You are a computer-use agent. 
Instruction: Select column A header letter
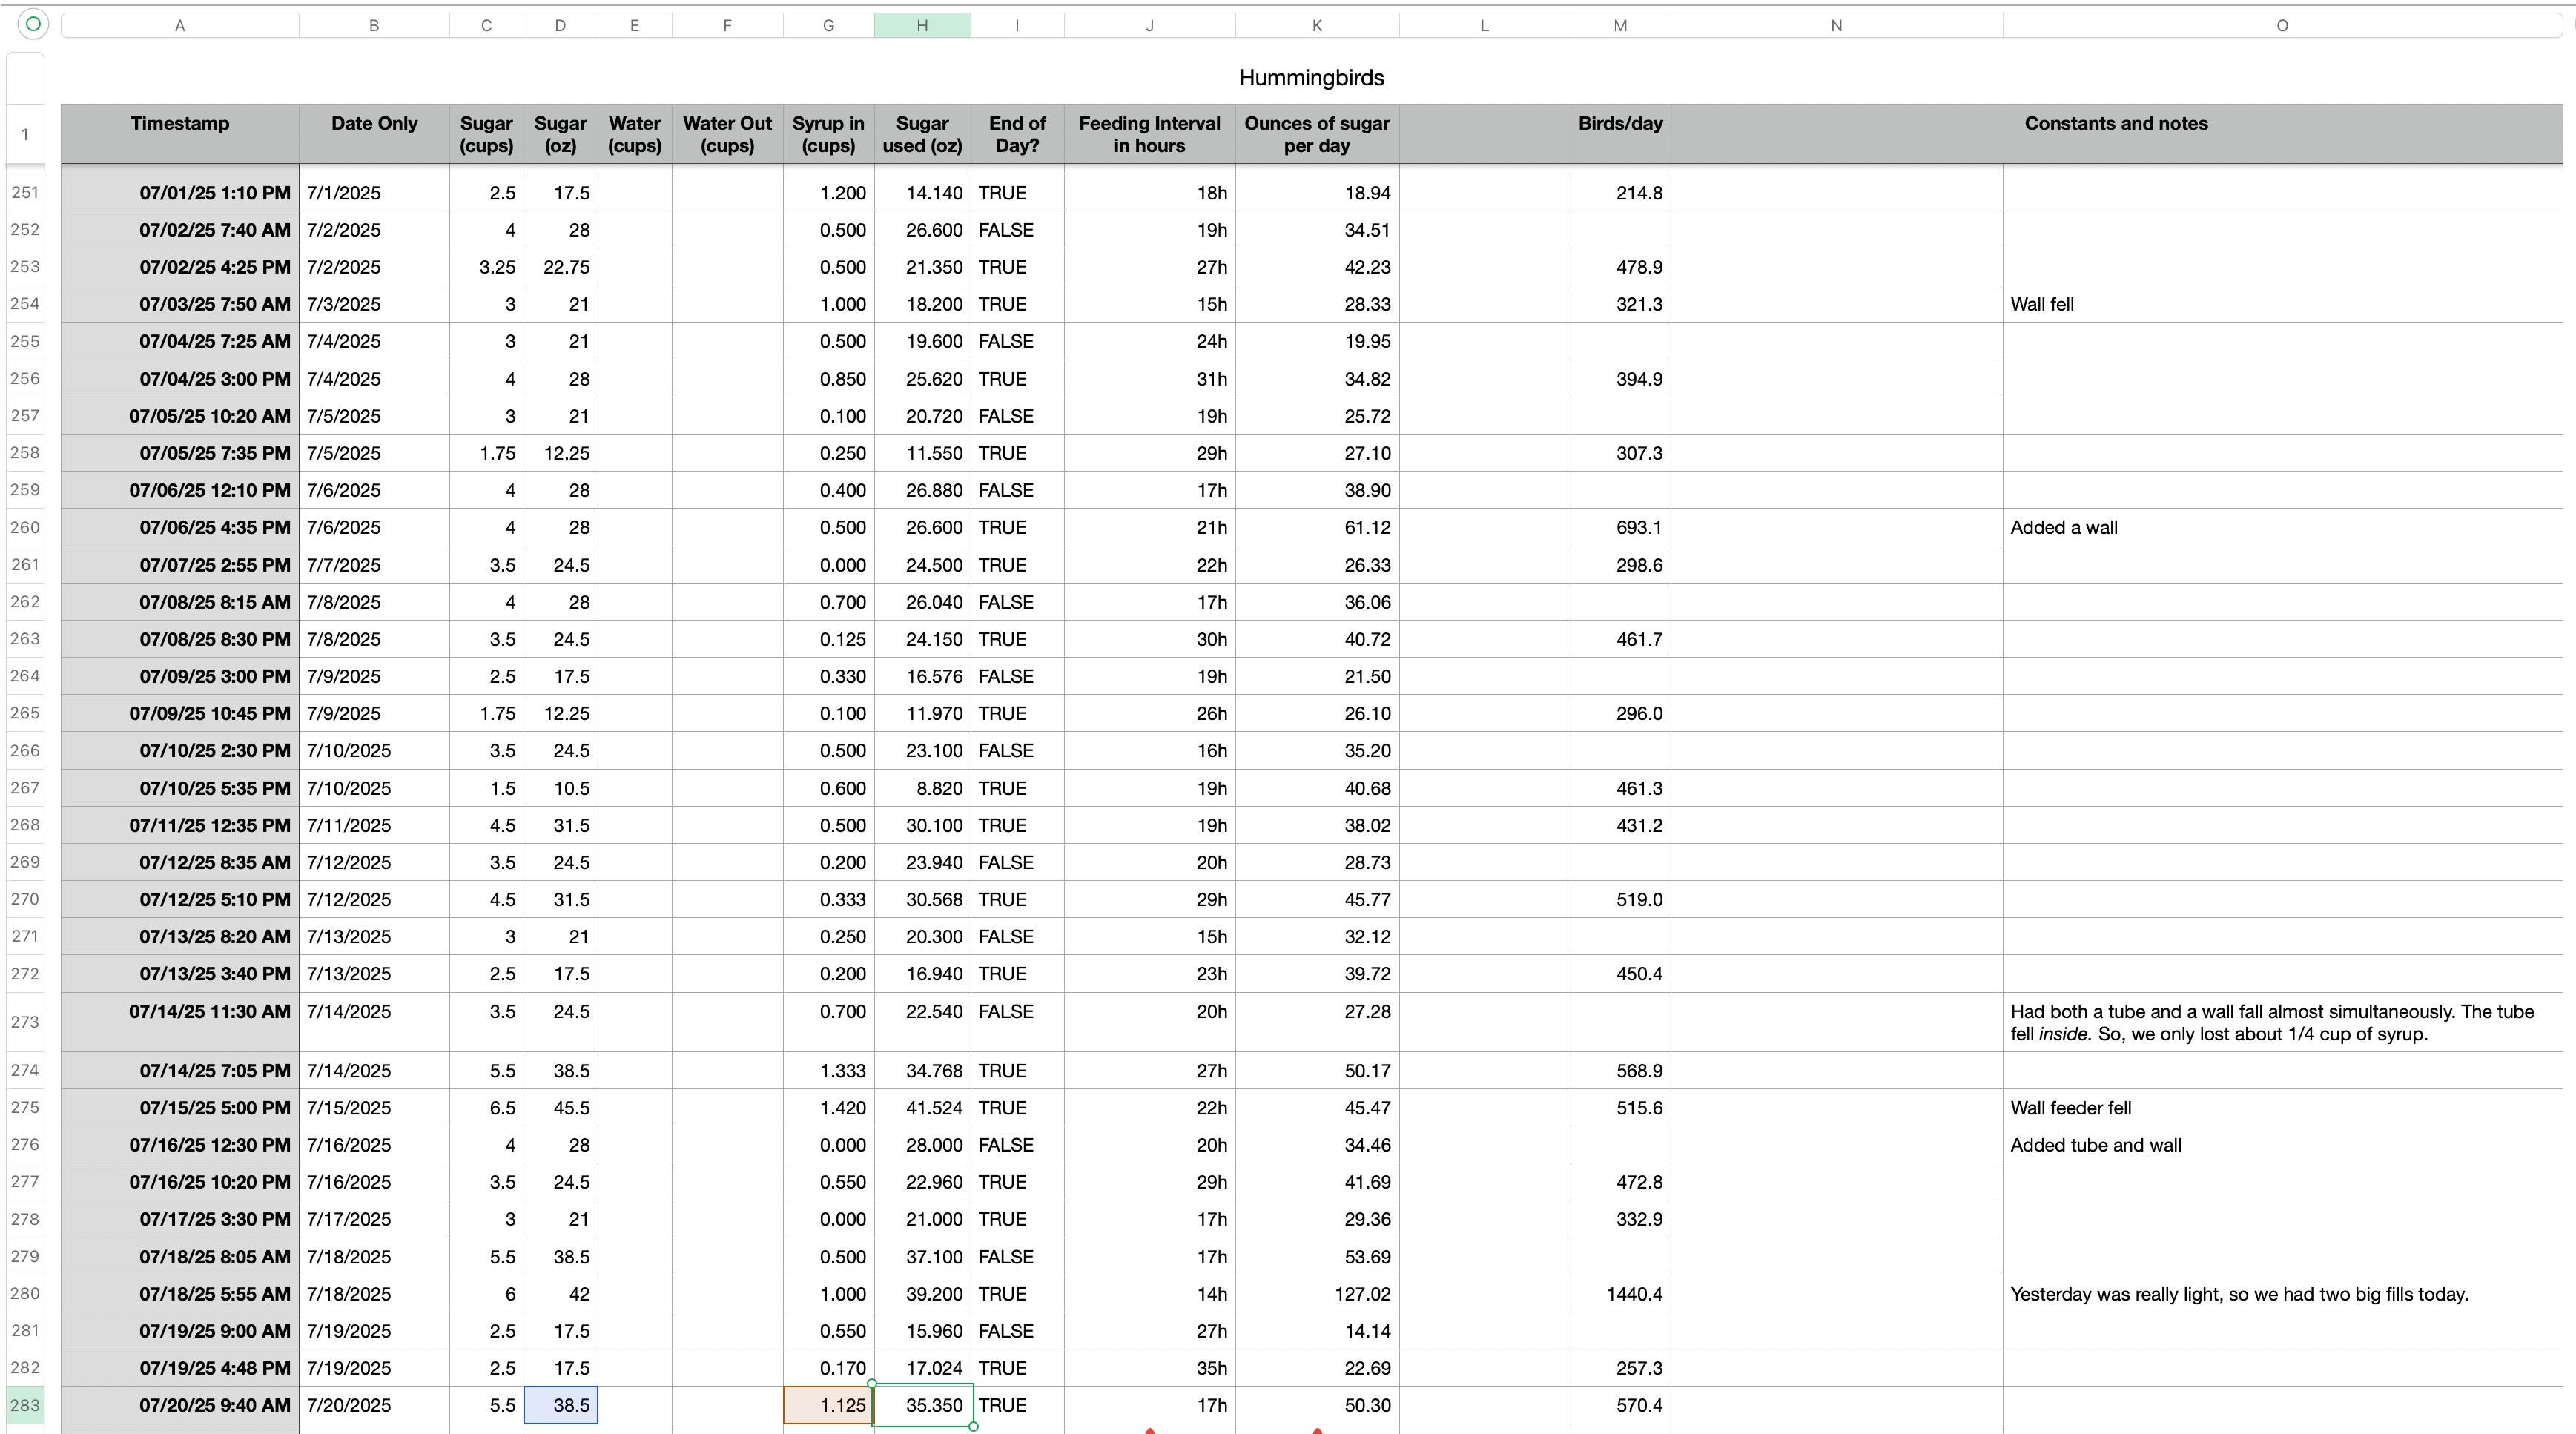pyautogui.click(x=180, y=26)
